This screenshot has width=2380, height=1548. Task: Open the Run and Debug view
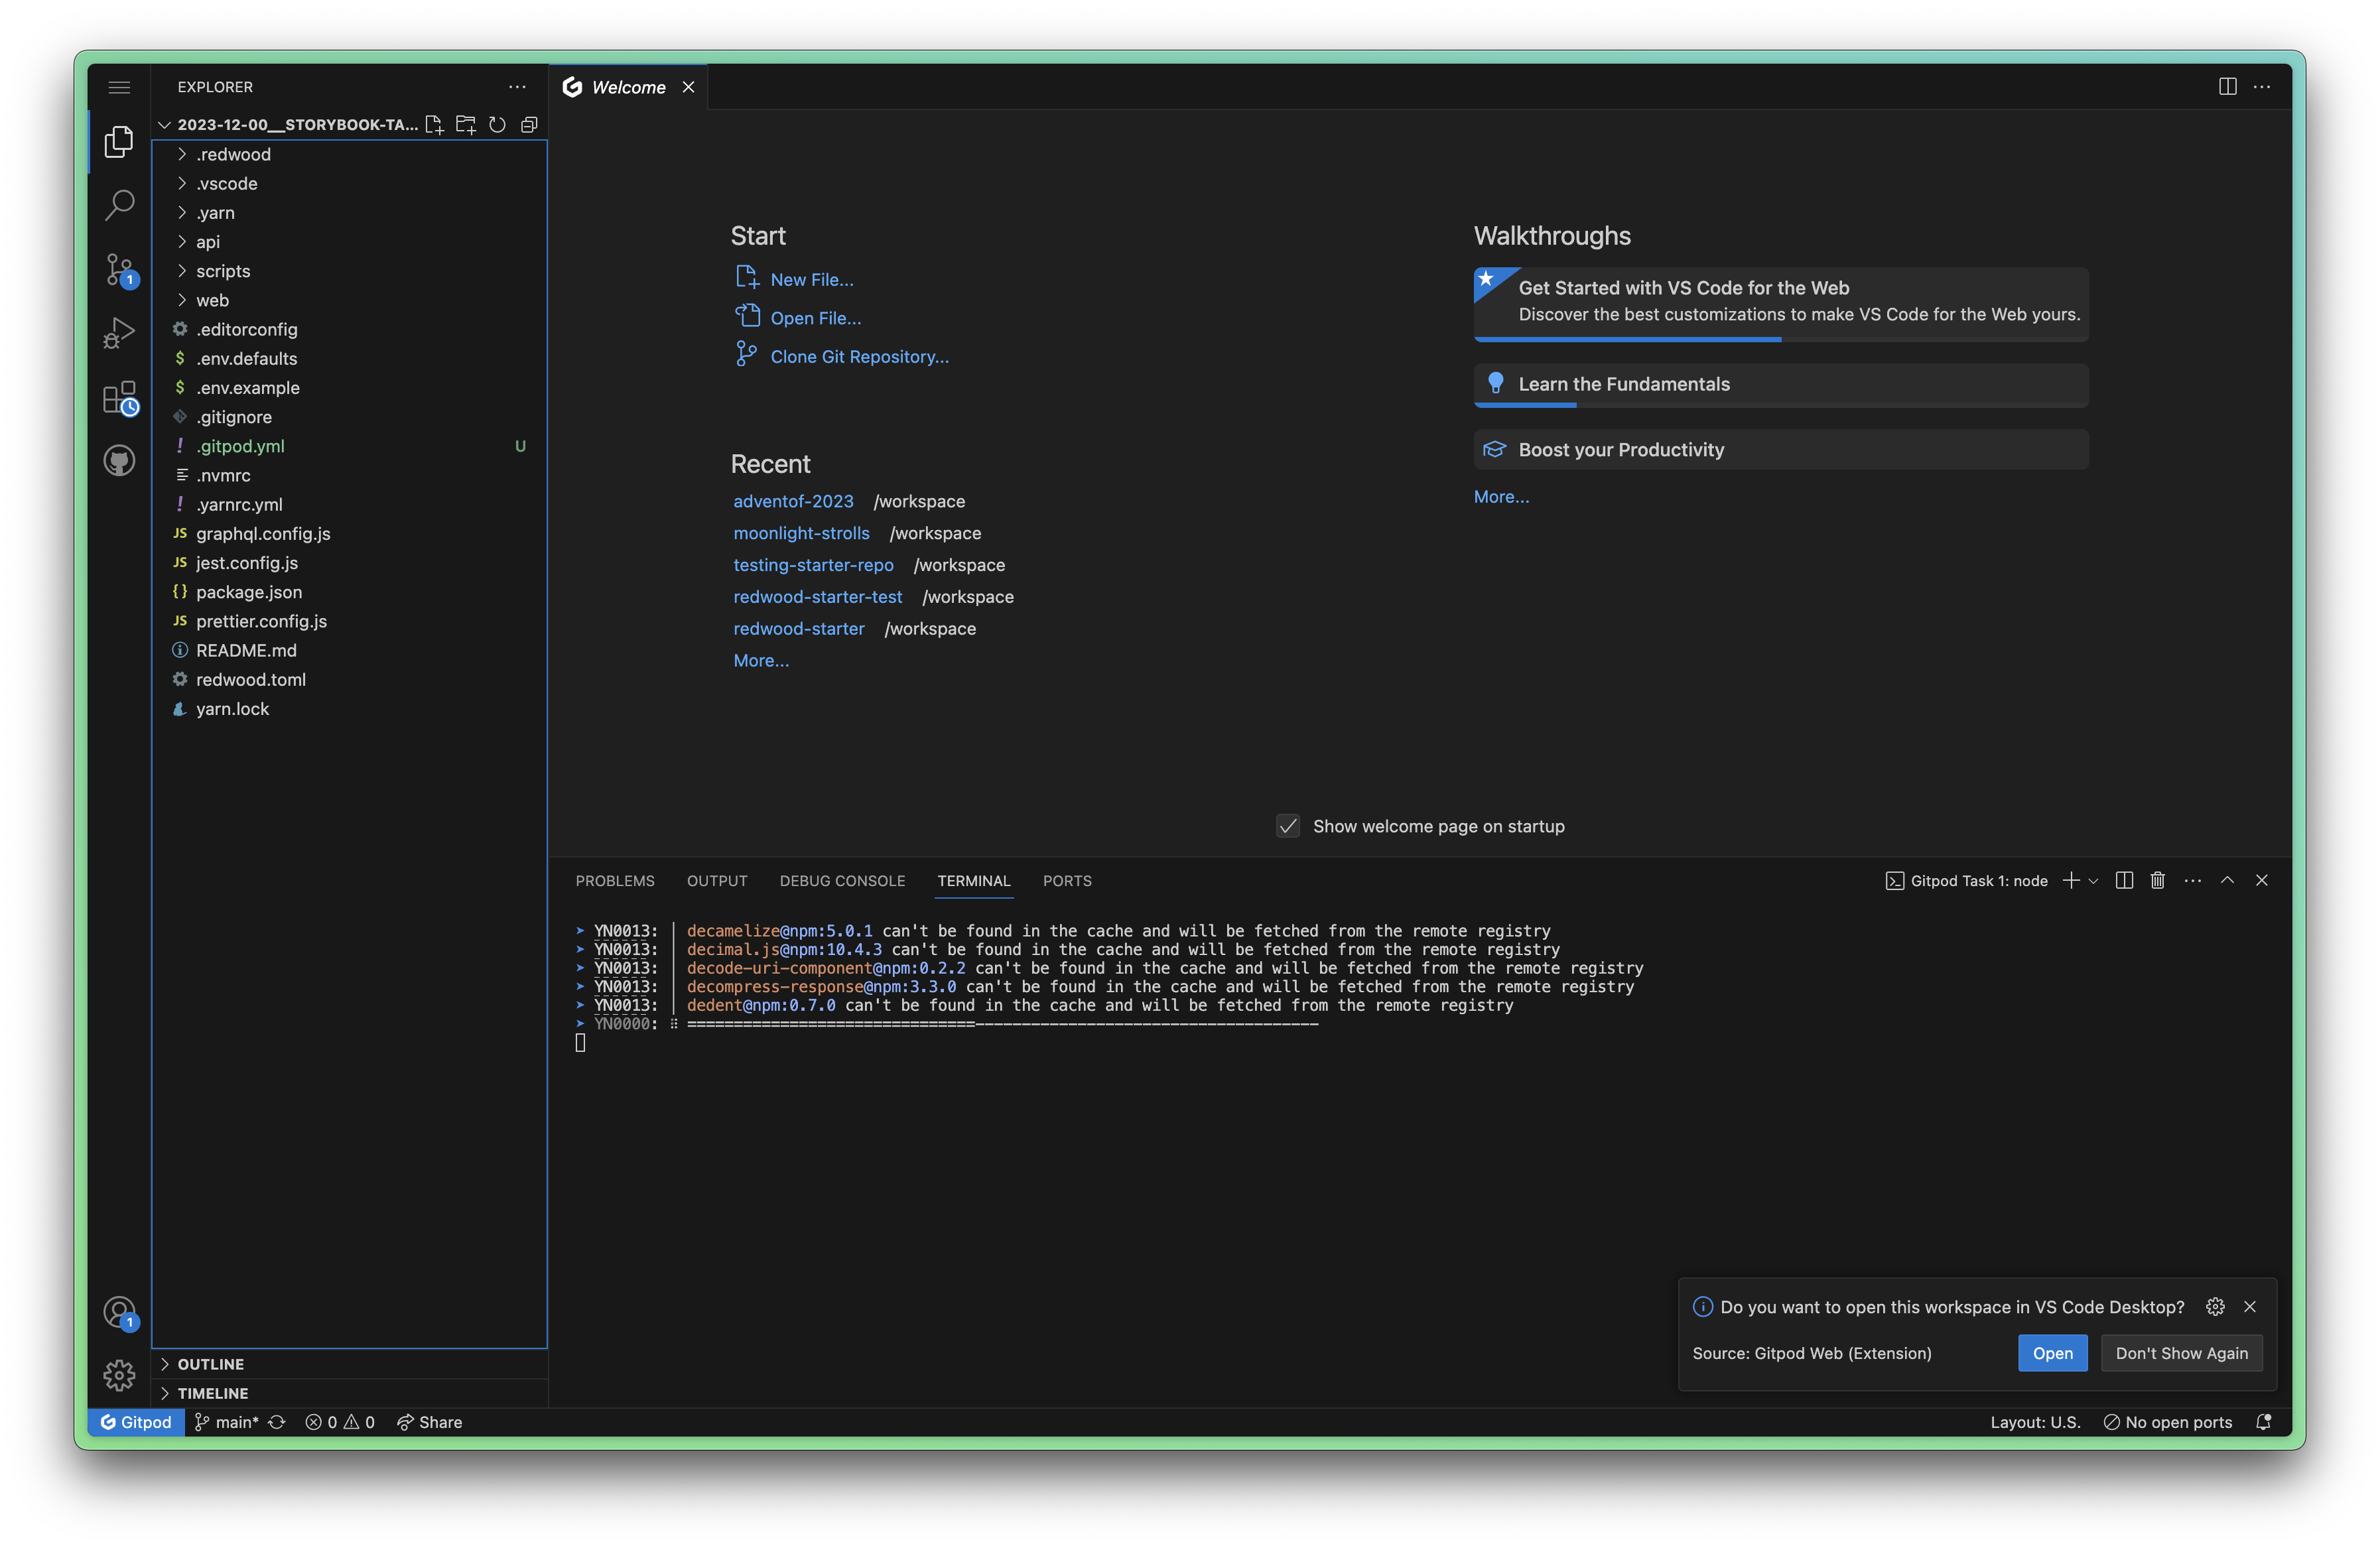(x=119, y=332)
